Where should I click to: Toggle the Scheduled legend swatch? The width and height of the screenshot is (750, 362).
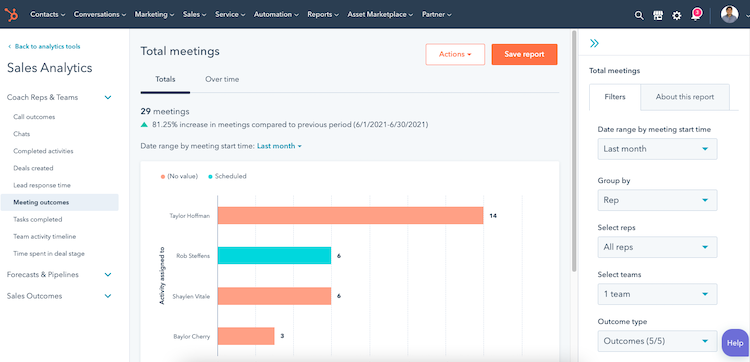(210, 176)
